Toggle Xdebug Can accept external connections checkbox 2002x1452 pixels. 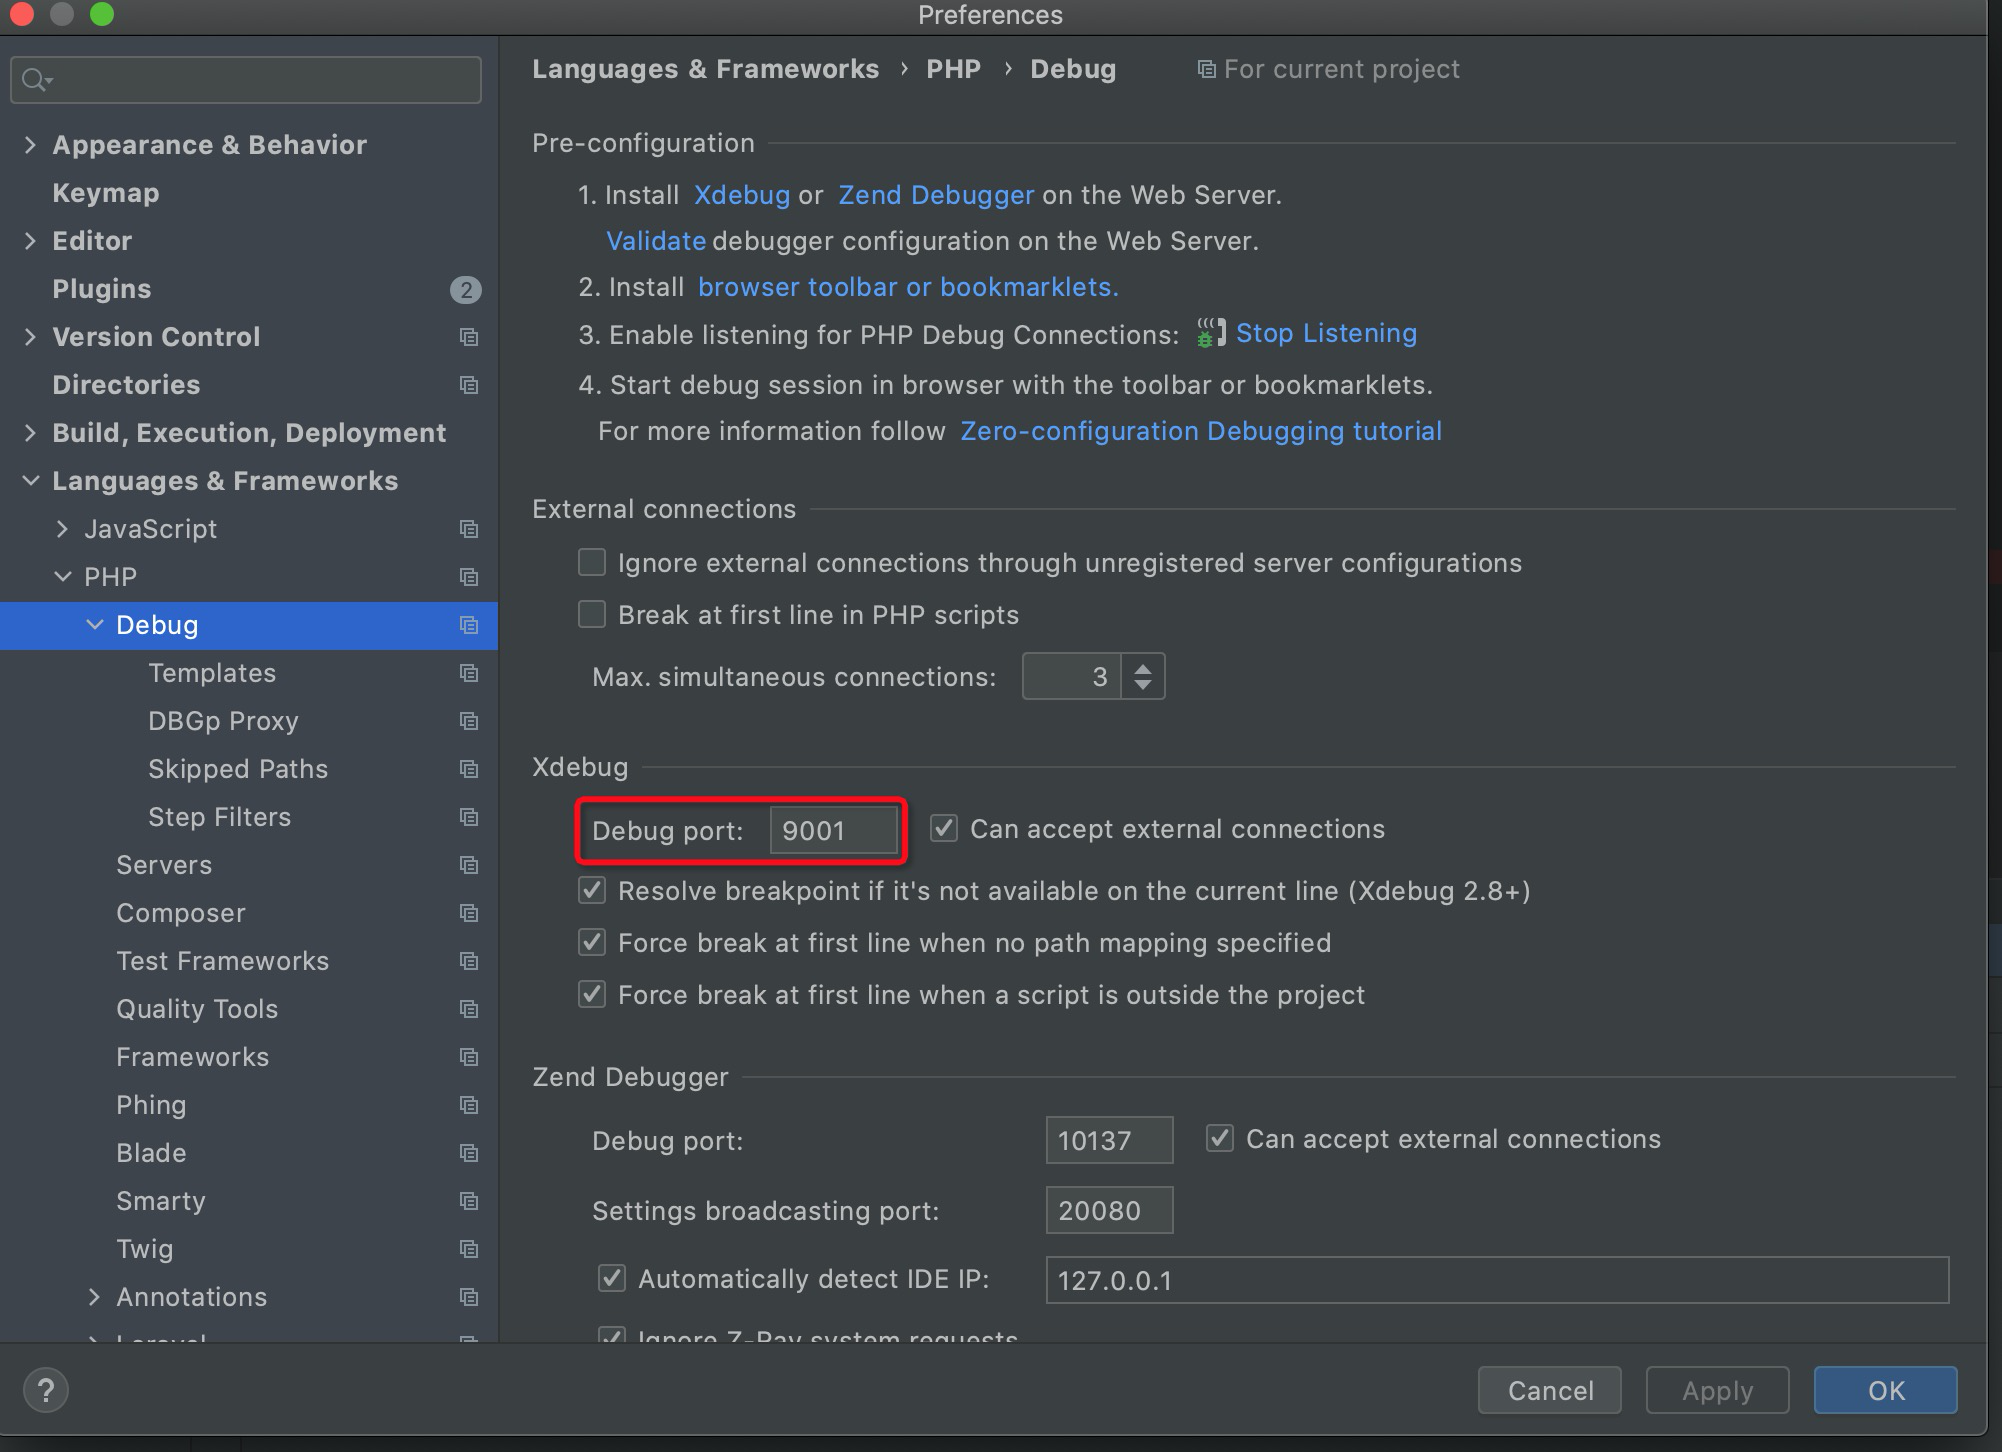click(x=944, y=828)
